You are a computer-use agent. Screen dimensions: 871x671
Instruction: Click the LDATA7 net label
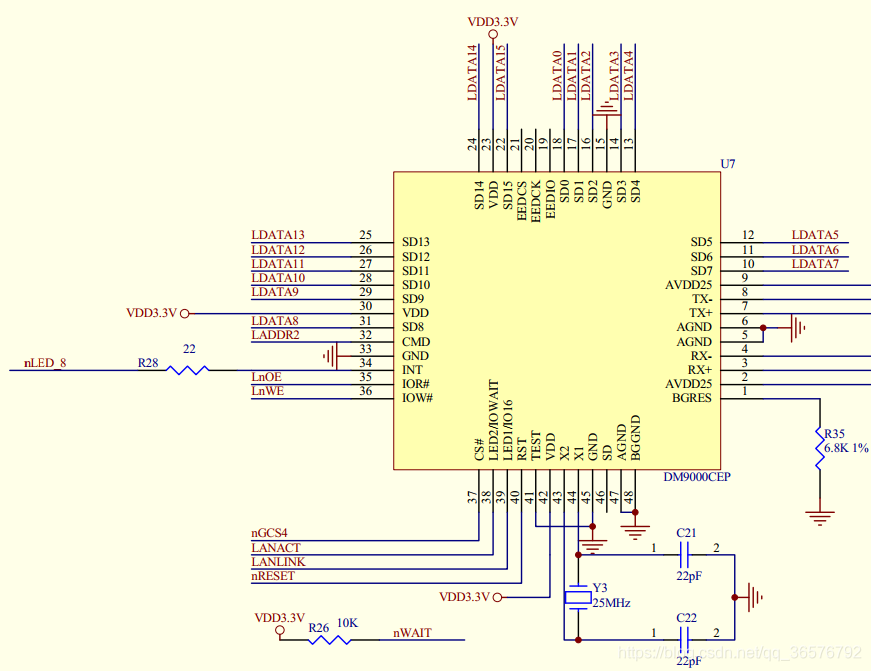coord(815,264)
